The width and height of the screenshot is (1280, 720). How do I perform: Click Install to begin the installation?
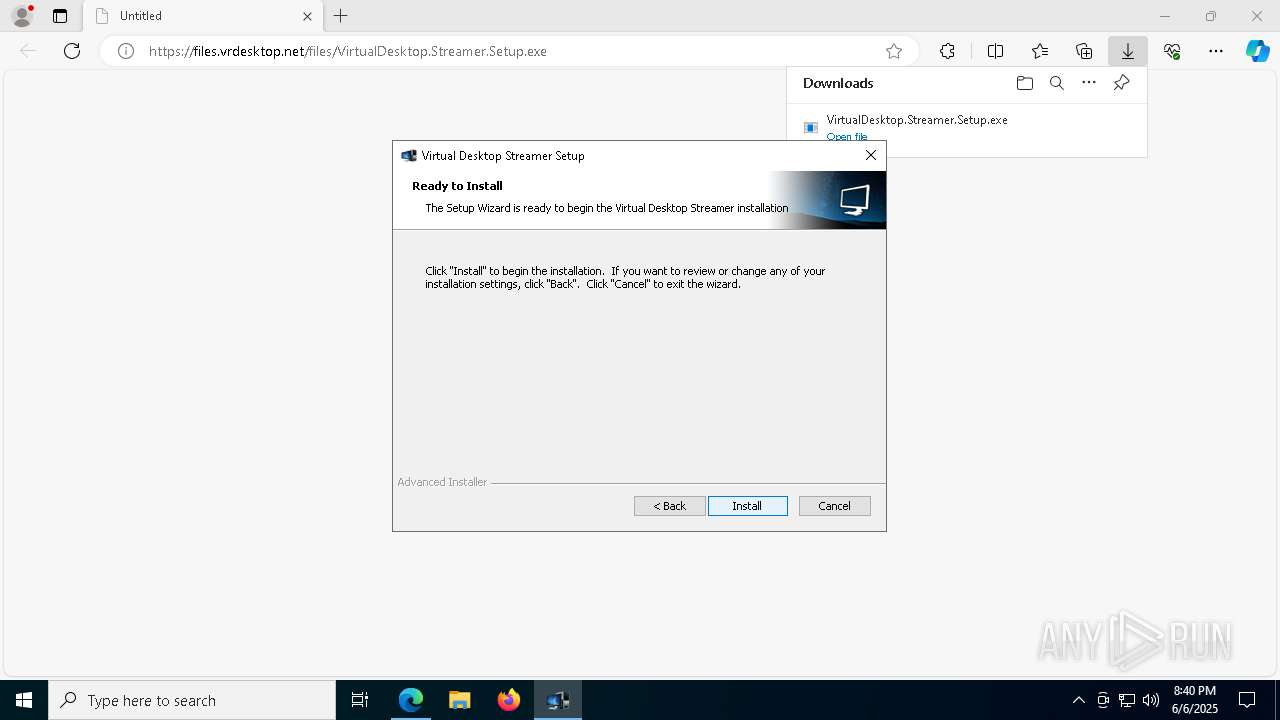point(747,506)
